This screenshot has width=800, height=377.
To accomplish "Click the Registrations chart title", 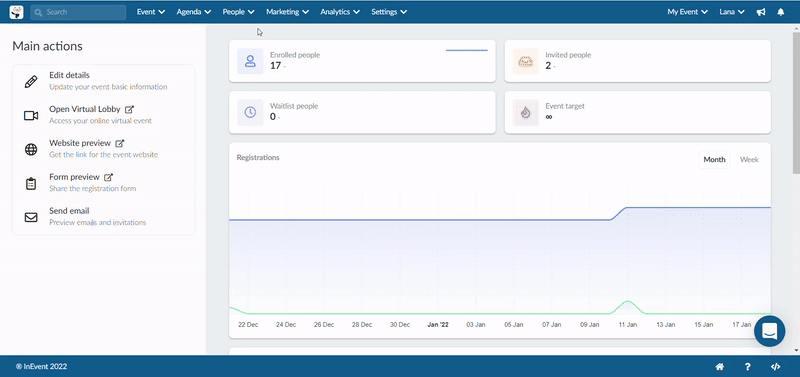I will pyautogui.click(x=258, y=158).
